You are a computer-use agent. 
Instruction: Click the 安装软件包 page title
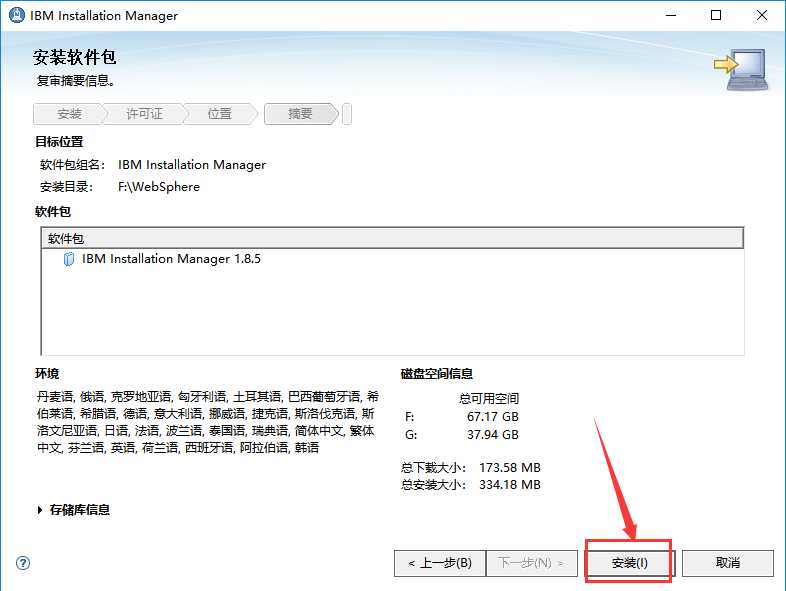coord(75,57)
